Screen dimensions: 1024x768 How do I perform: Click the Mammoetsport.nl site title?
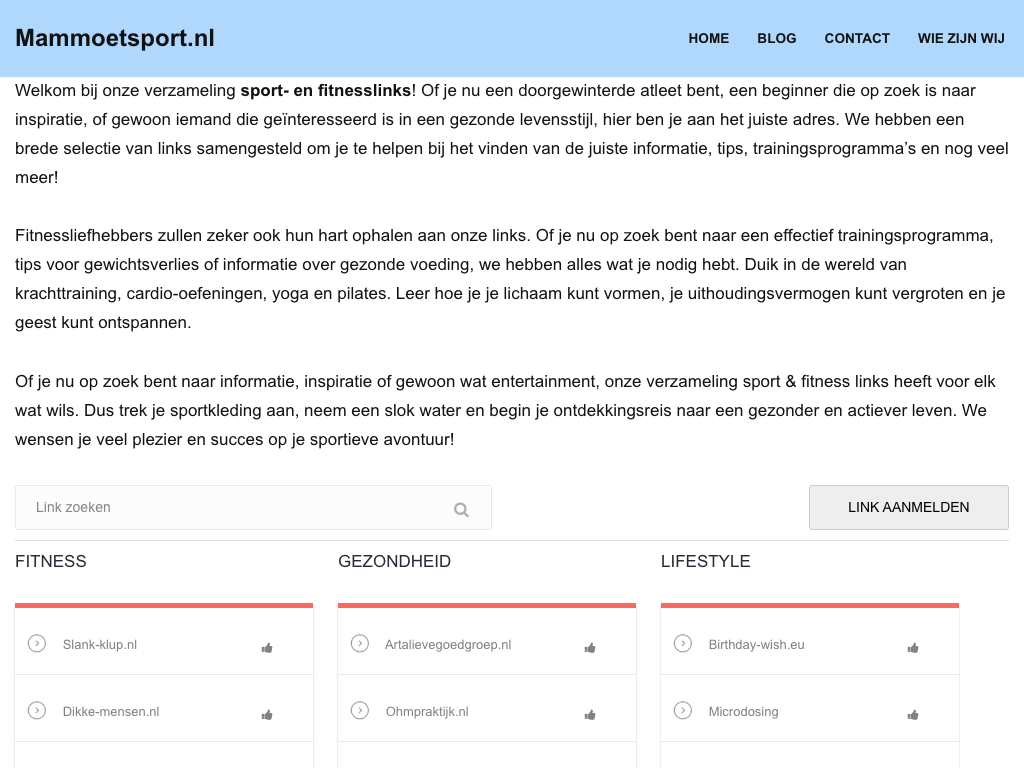(115, 38)
